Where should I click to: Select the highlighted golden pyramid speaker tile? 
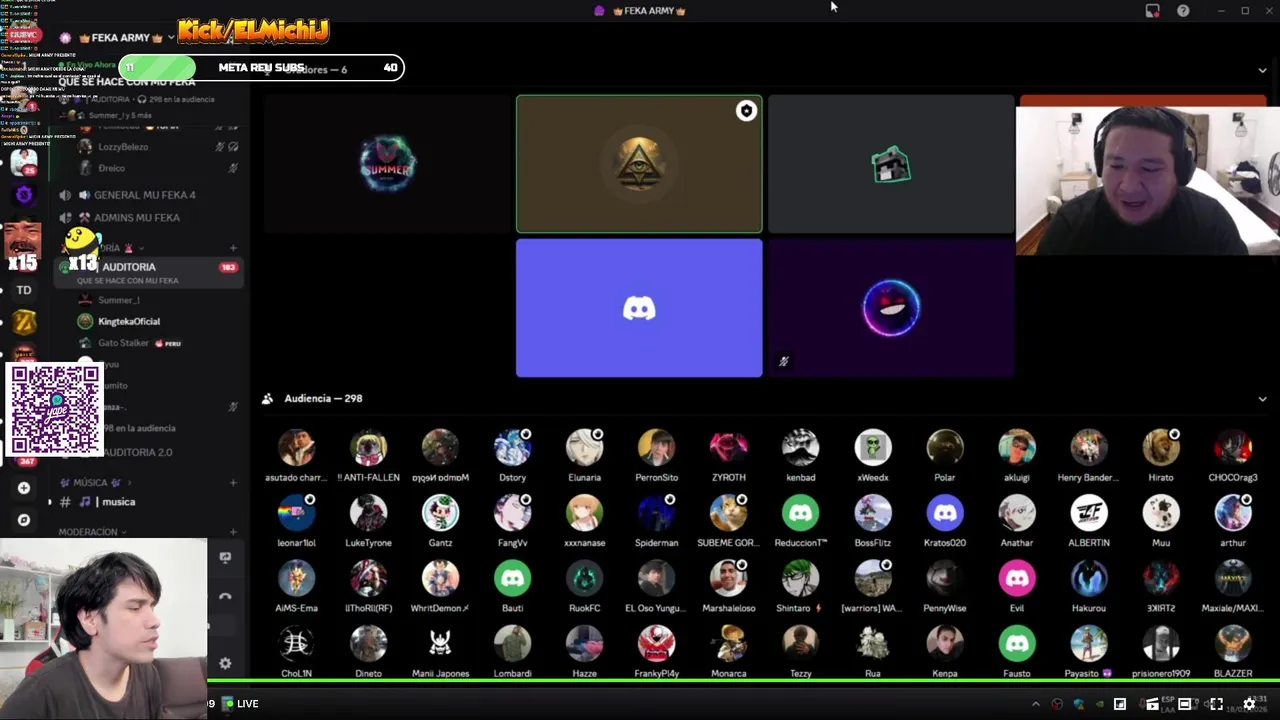[x=639, y=164]
